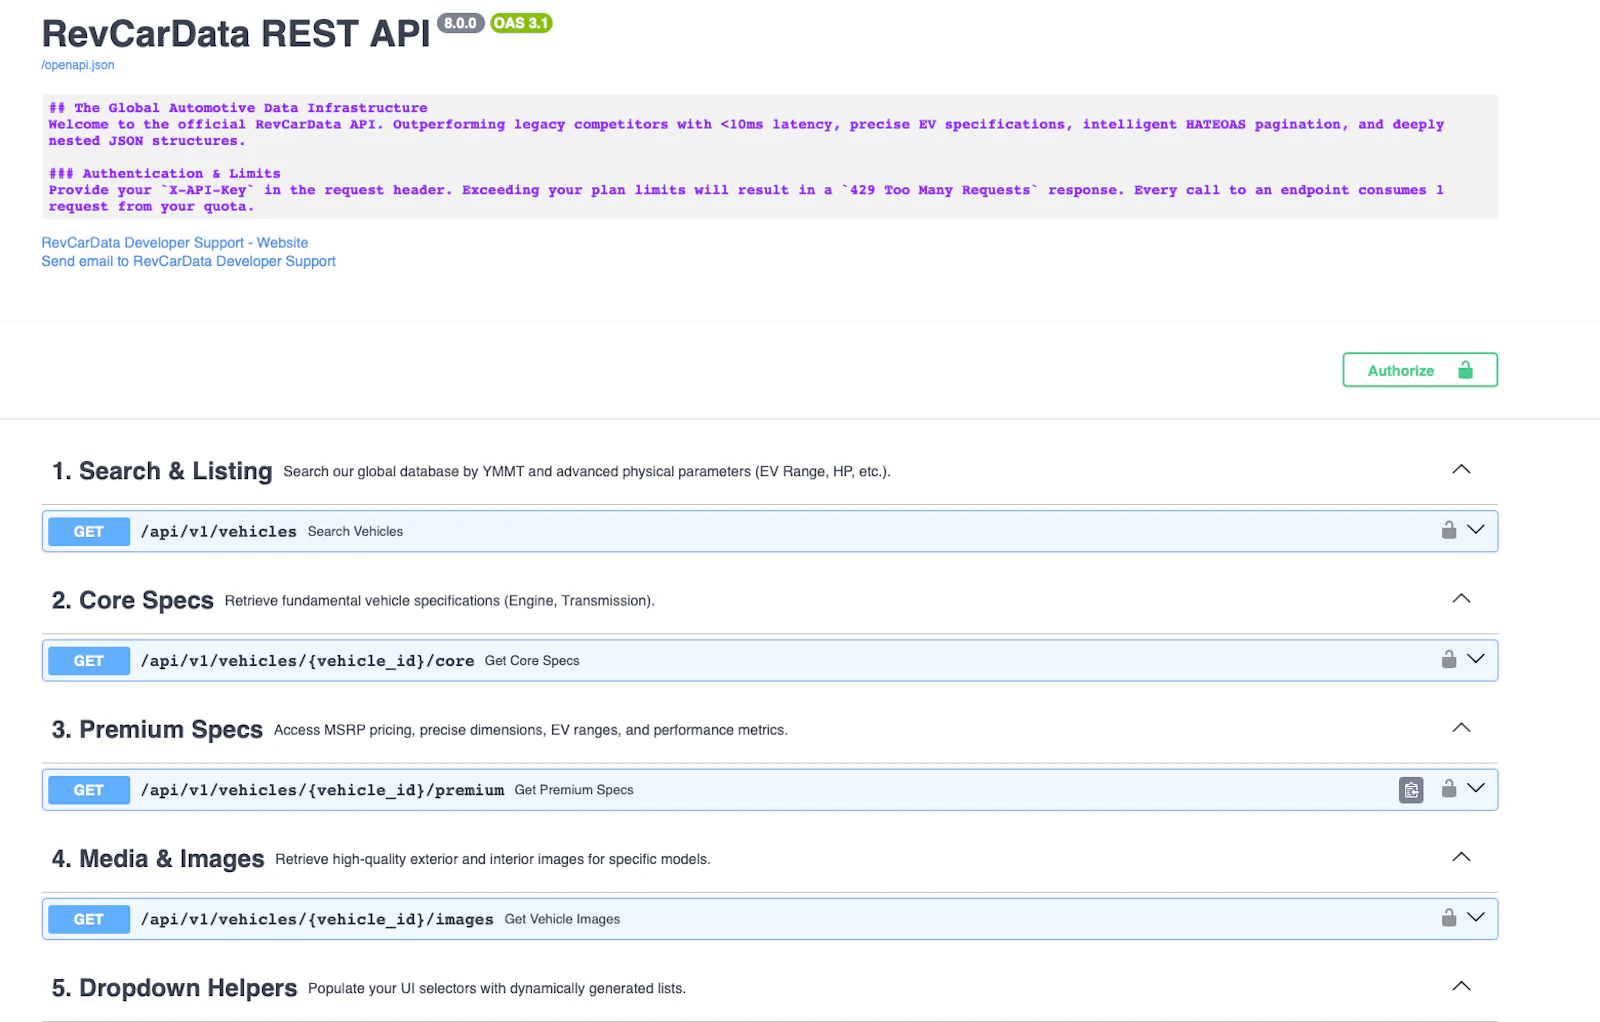The width and height of the screenshot is (1600, 1022).
Task: Expand the Get Premium Specs endpoint chevron
Action: tap(1476, 788)
